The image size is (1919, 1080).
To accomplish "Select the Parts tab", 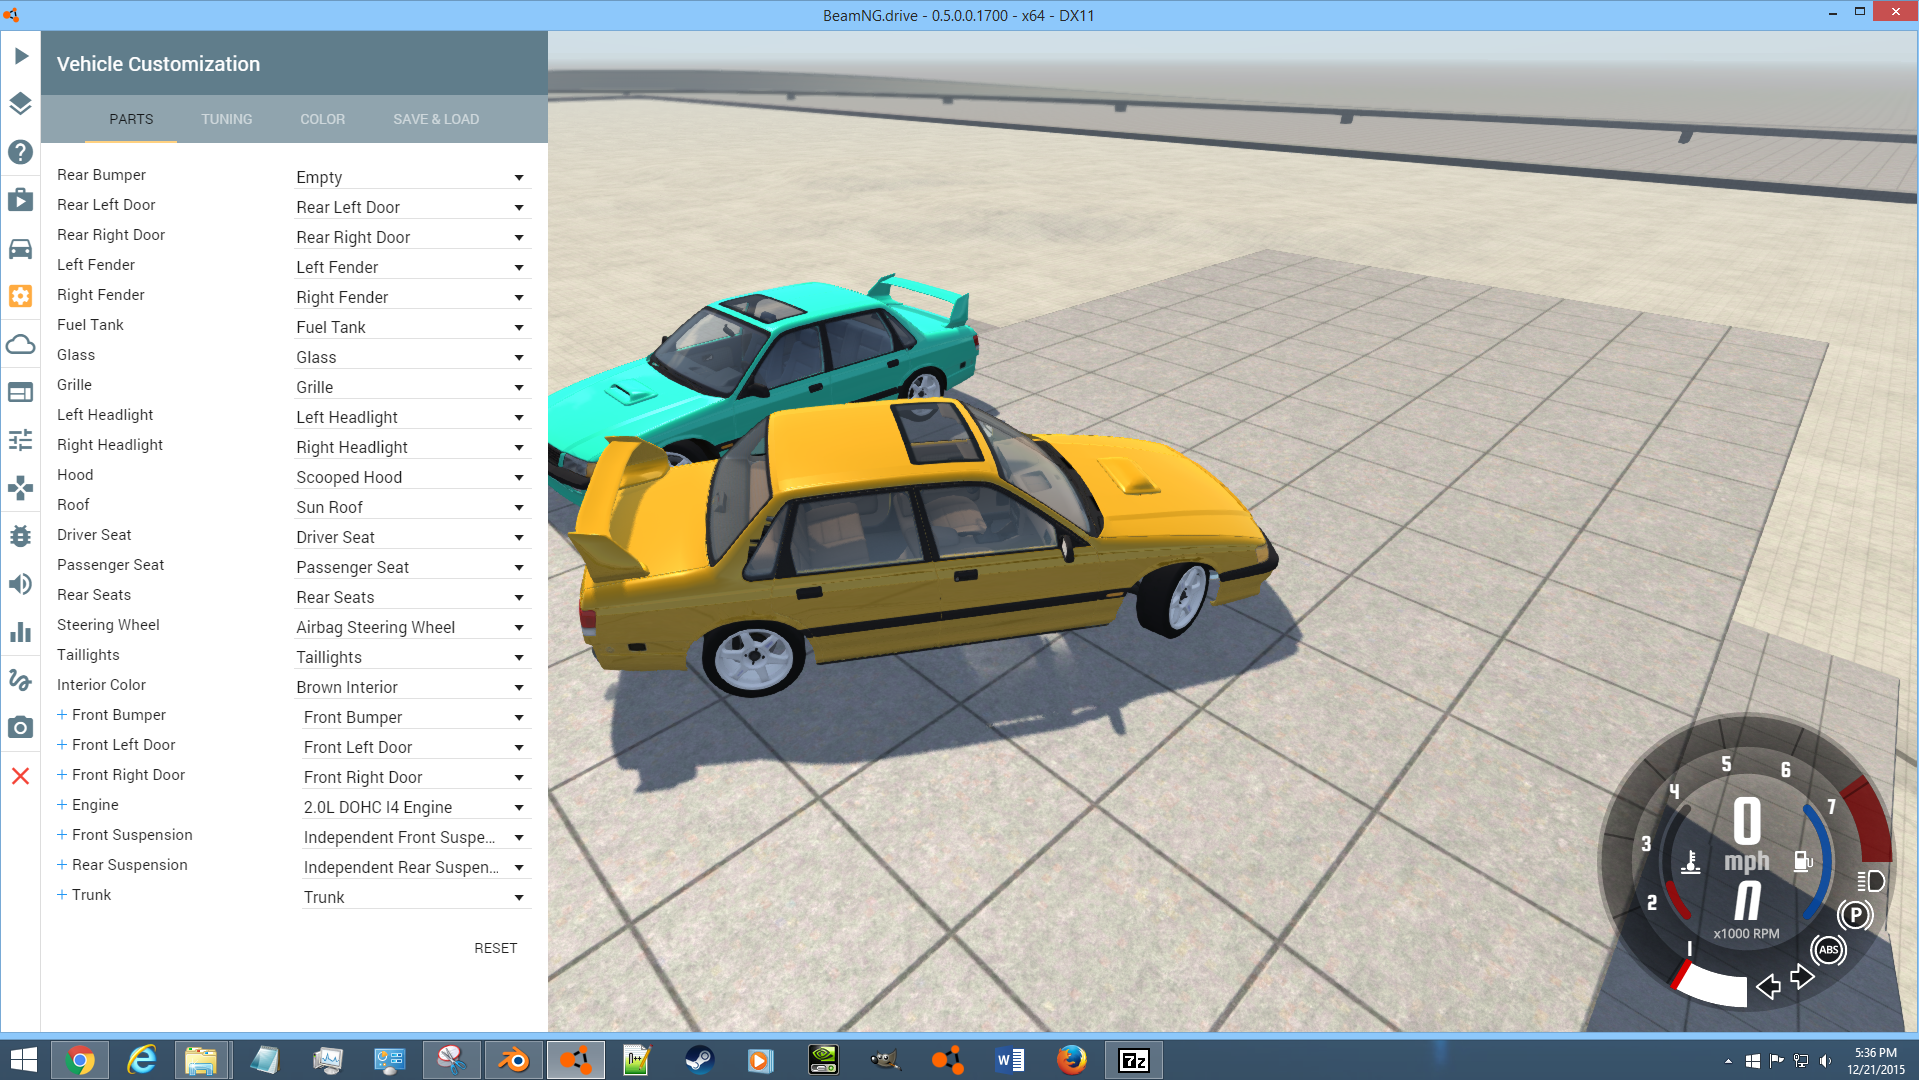I will click(x=131, y=119).
